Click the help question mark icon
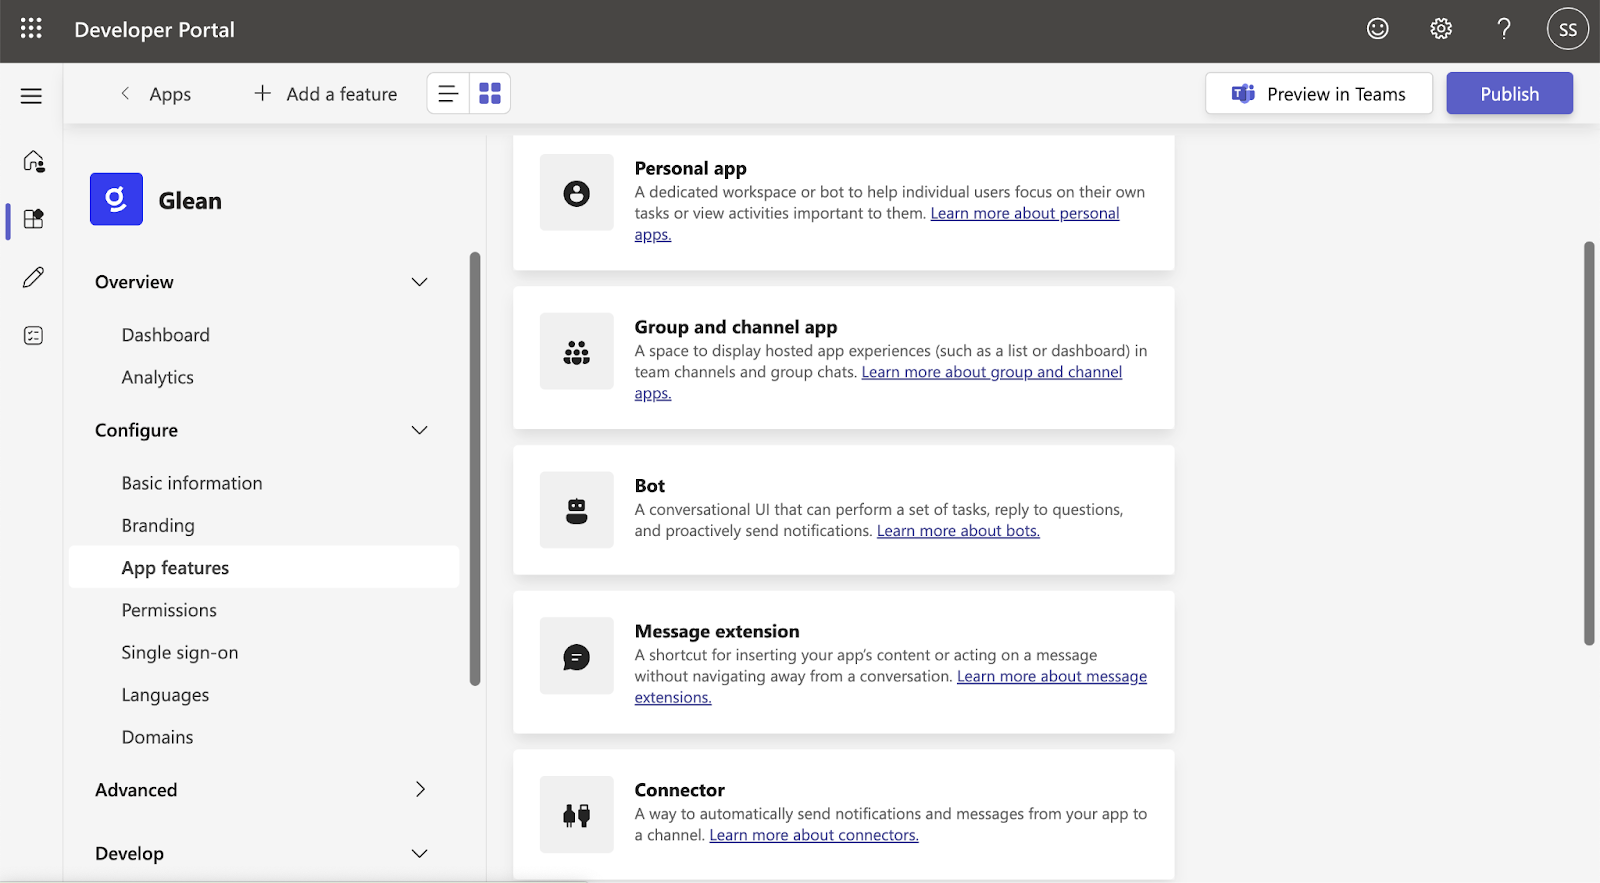The width and height of the screenshot is (1600, 883). pos(1503,29)
